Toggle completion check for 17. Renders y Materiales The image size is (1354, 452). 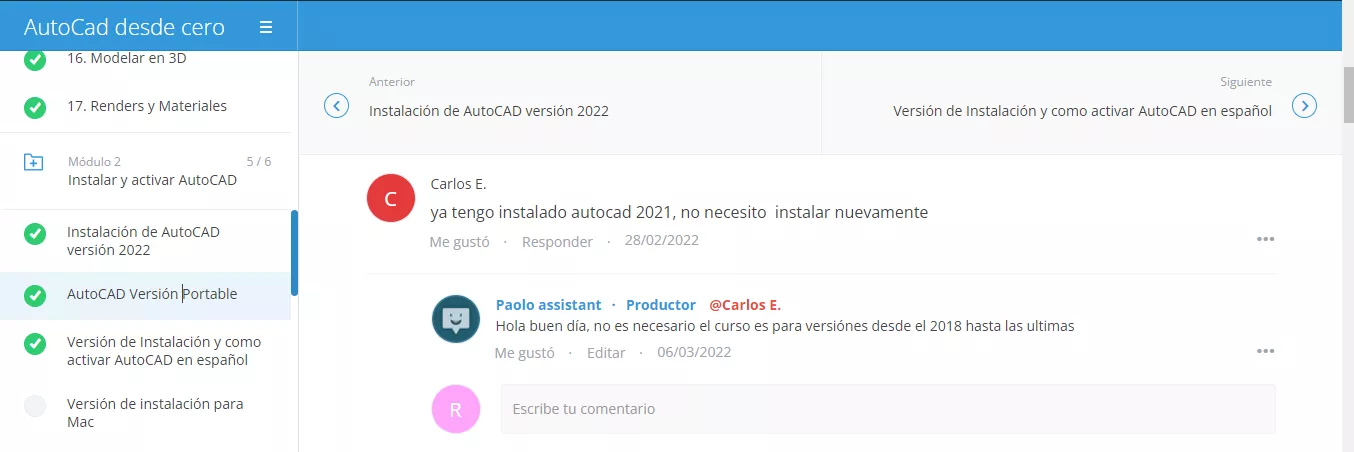coord(35,107)
